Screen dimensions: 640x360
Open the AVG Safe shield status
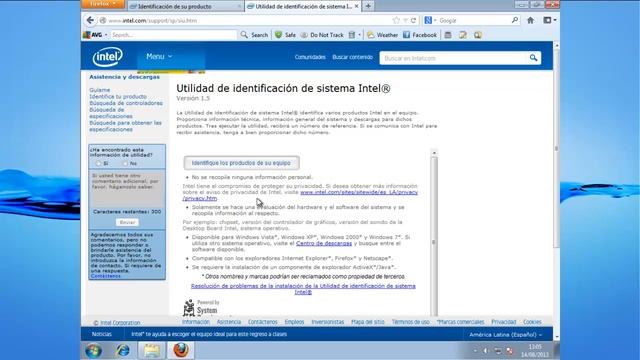(285, 35)
